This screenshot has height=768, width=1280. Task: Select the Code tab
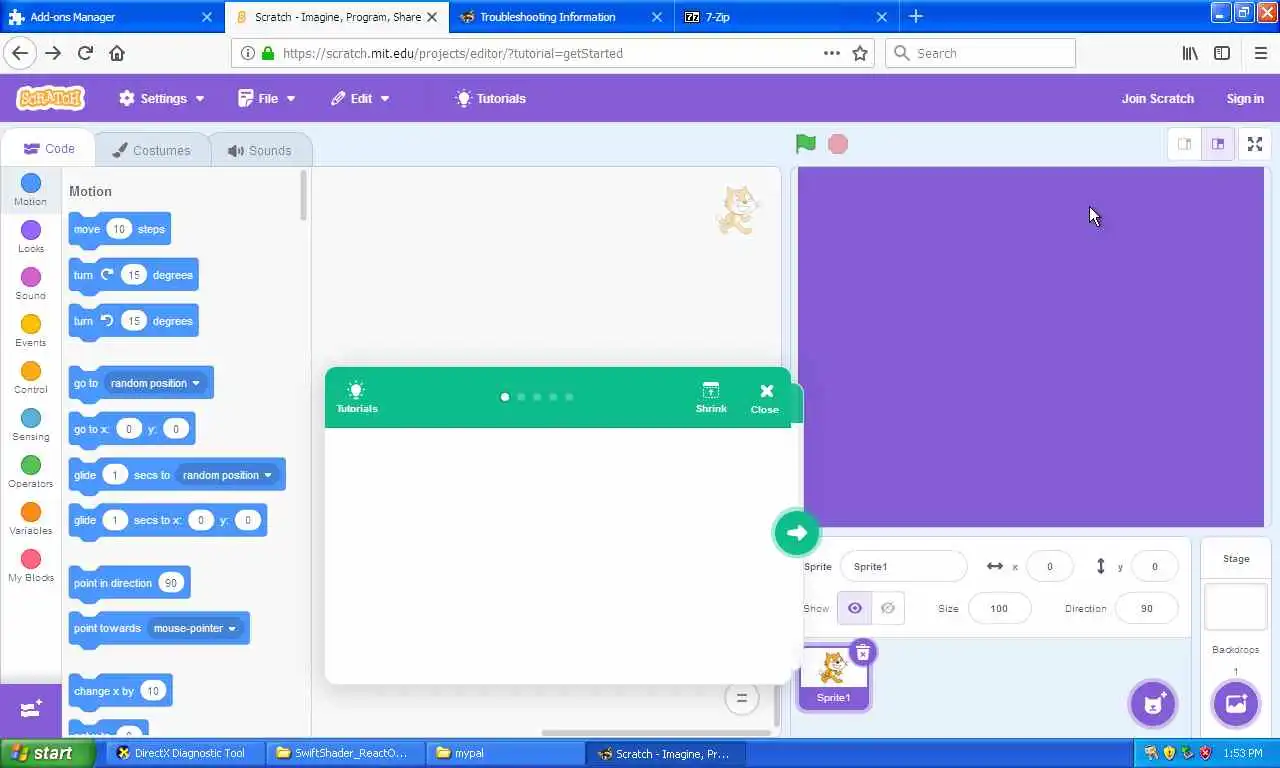coord(49,149)
